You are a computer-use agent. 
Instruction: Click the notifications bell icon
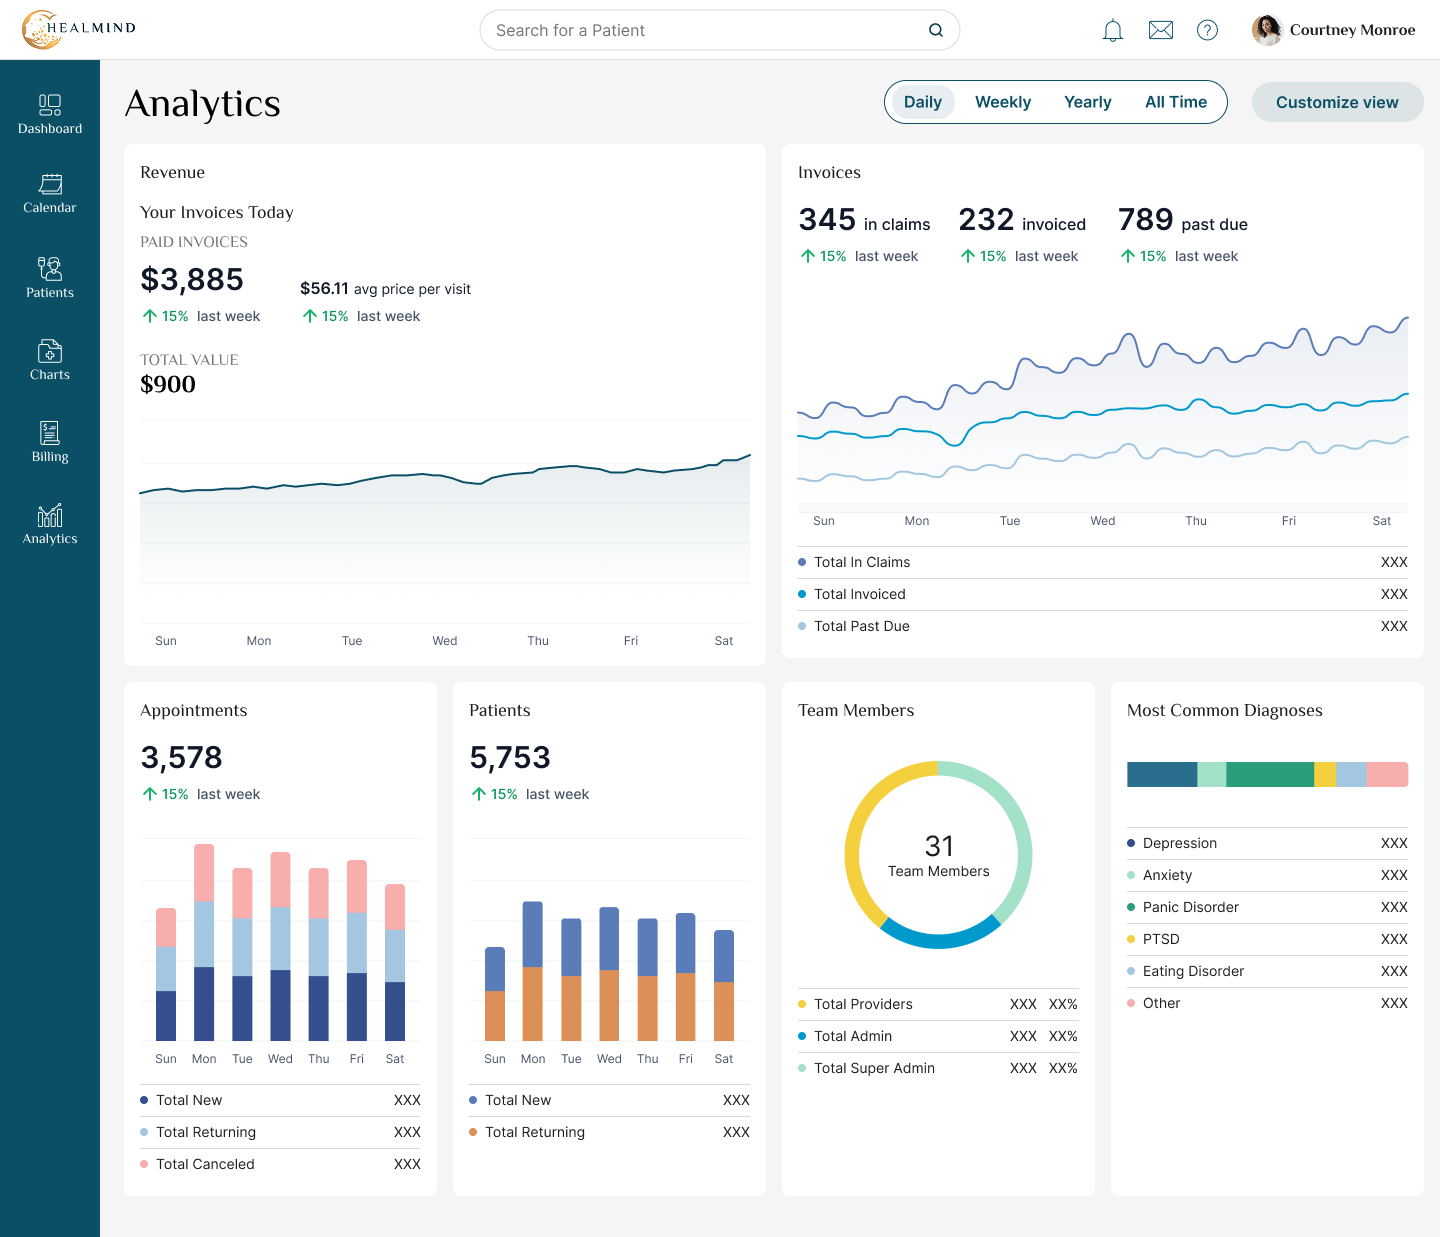(x=1113, y=30)
